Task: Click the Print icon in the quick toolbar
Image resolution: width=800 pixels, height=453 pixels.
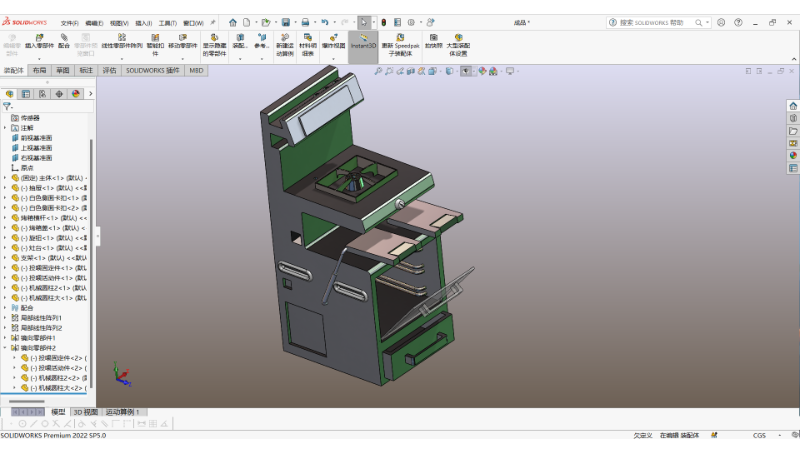Action: [x=305, y=22]
